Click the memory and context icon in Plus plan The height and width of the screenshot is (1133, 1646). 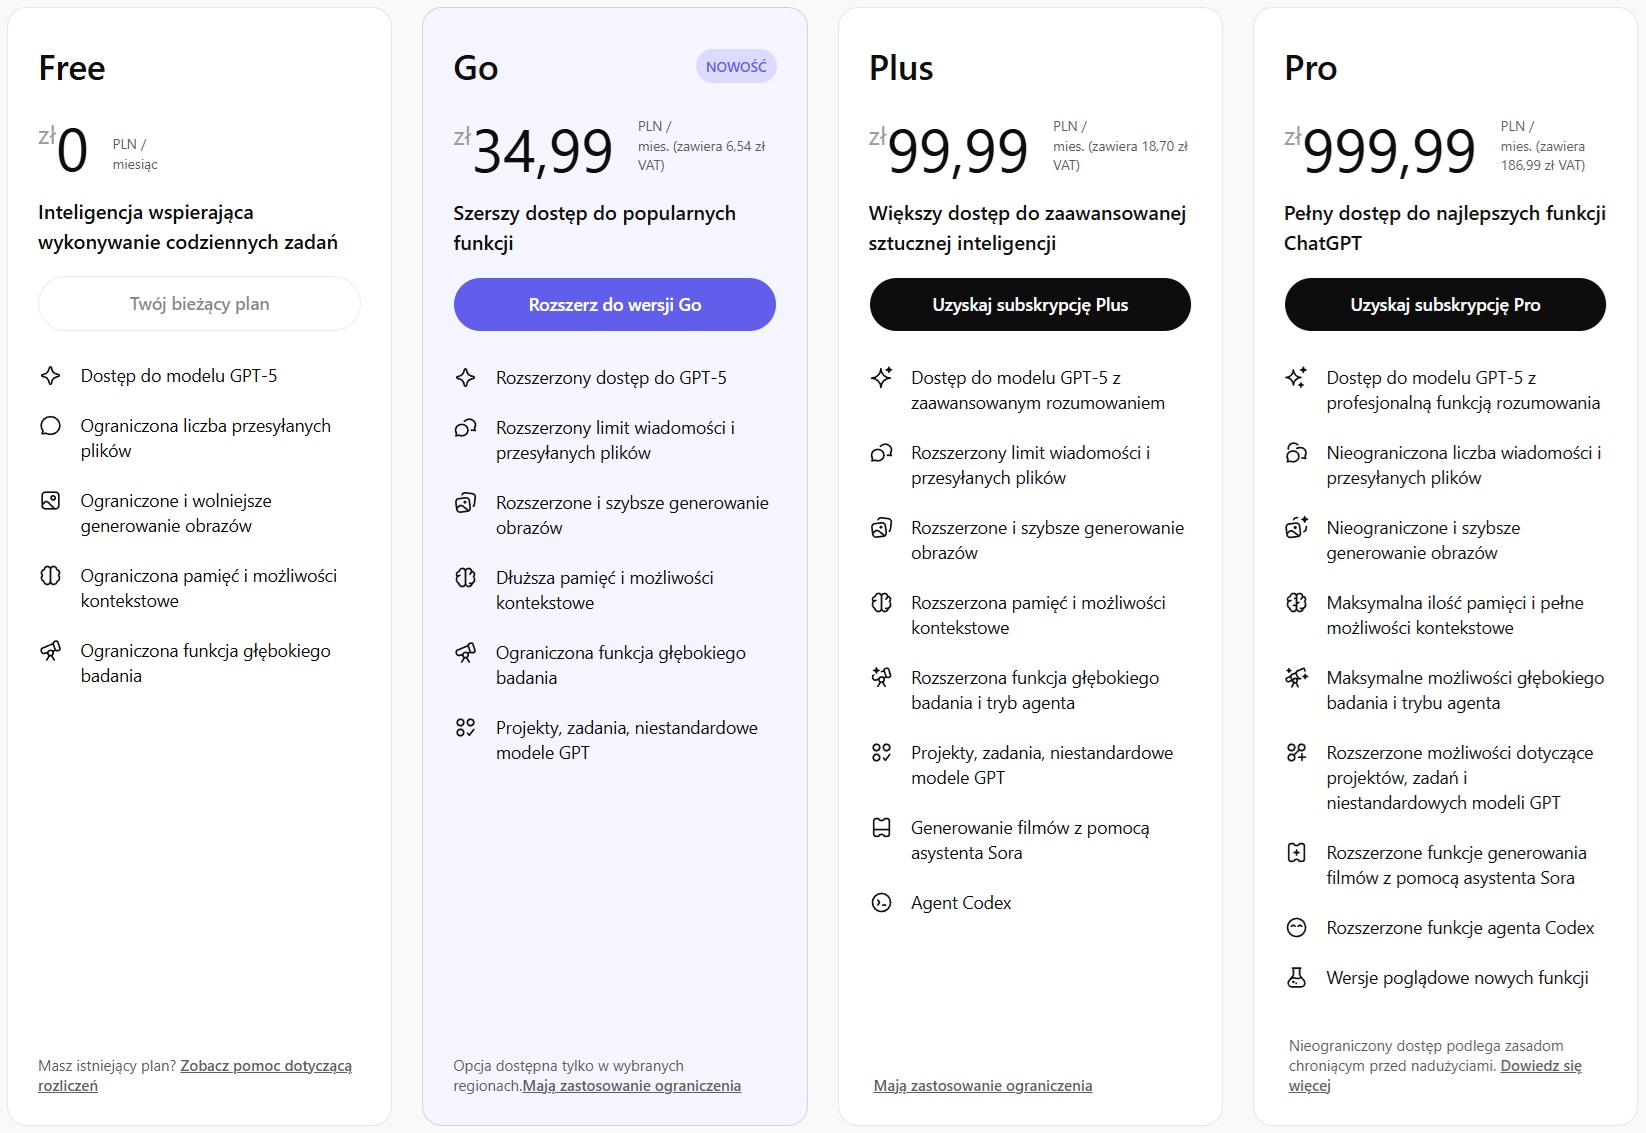tap(881, 602)
